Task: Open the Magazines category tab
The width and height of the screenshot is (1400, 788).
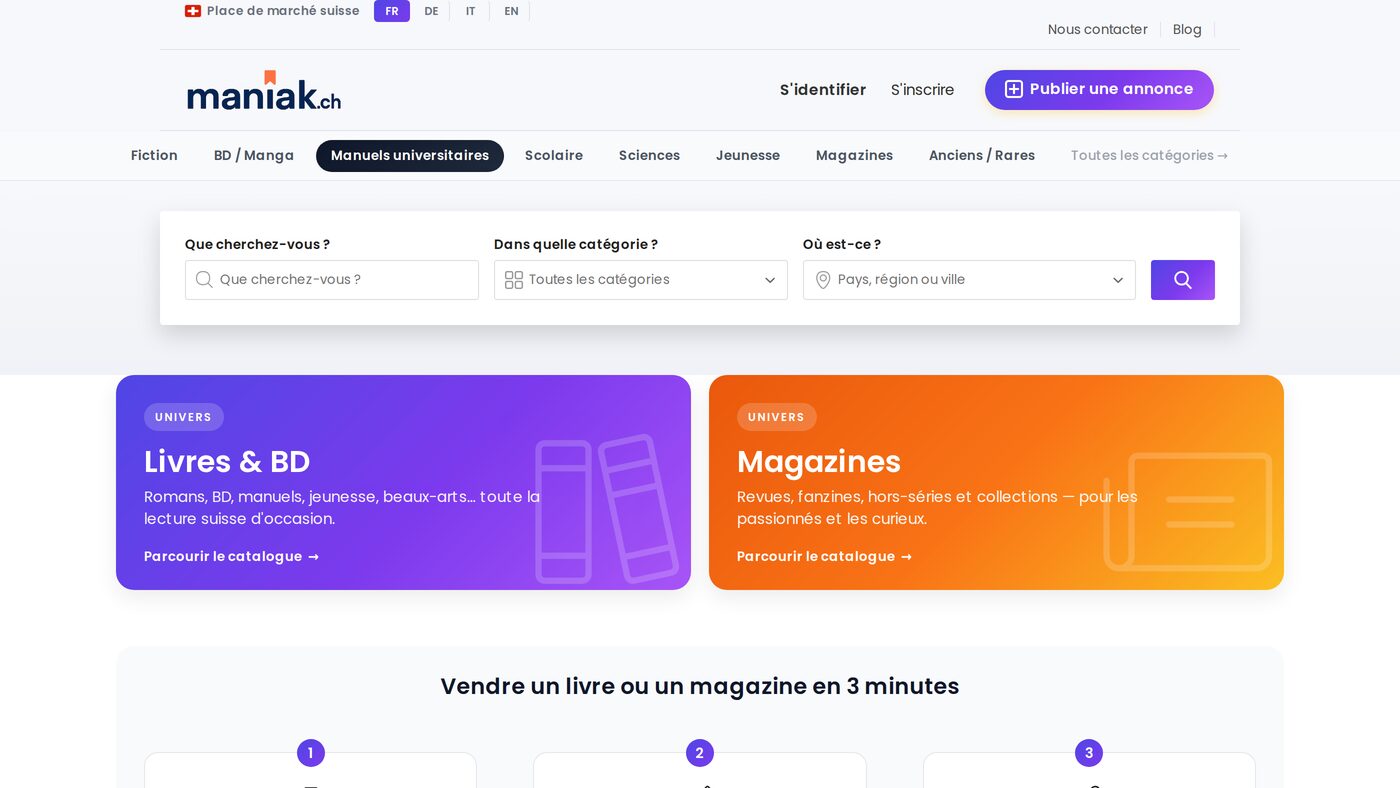Action: (x=854, y=156)
